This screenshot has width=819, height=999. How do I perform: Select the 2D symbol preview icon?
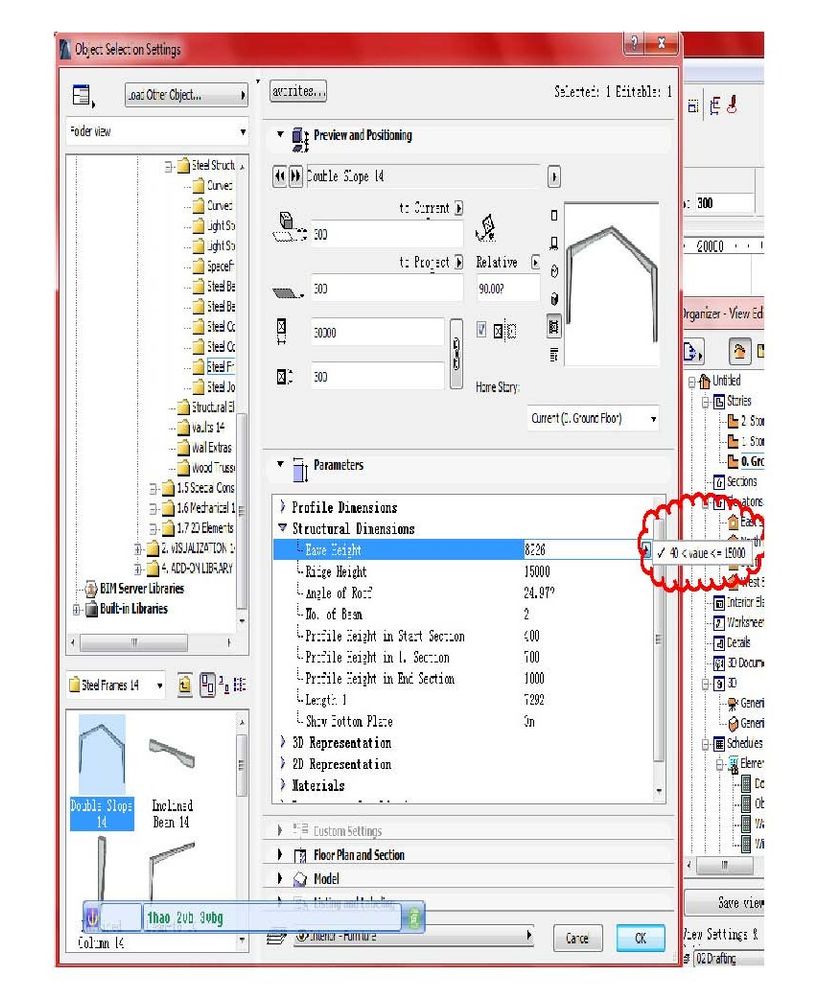554,215
